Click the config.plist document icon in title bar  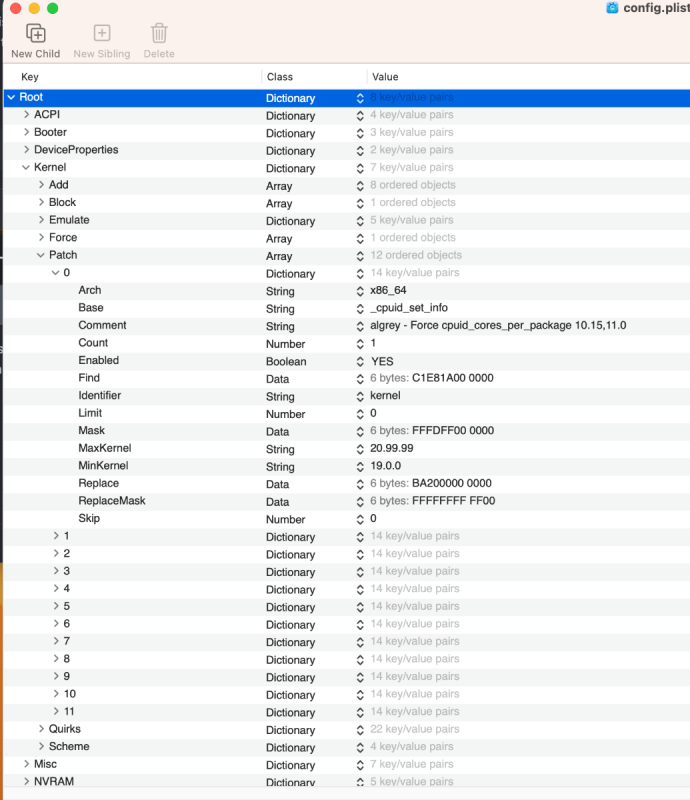(612, 8)
